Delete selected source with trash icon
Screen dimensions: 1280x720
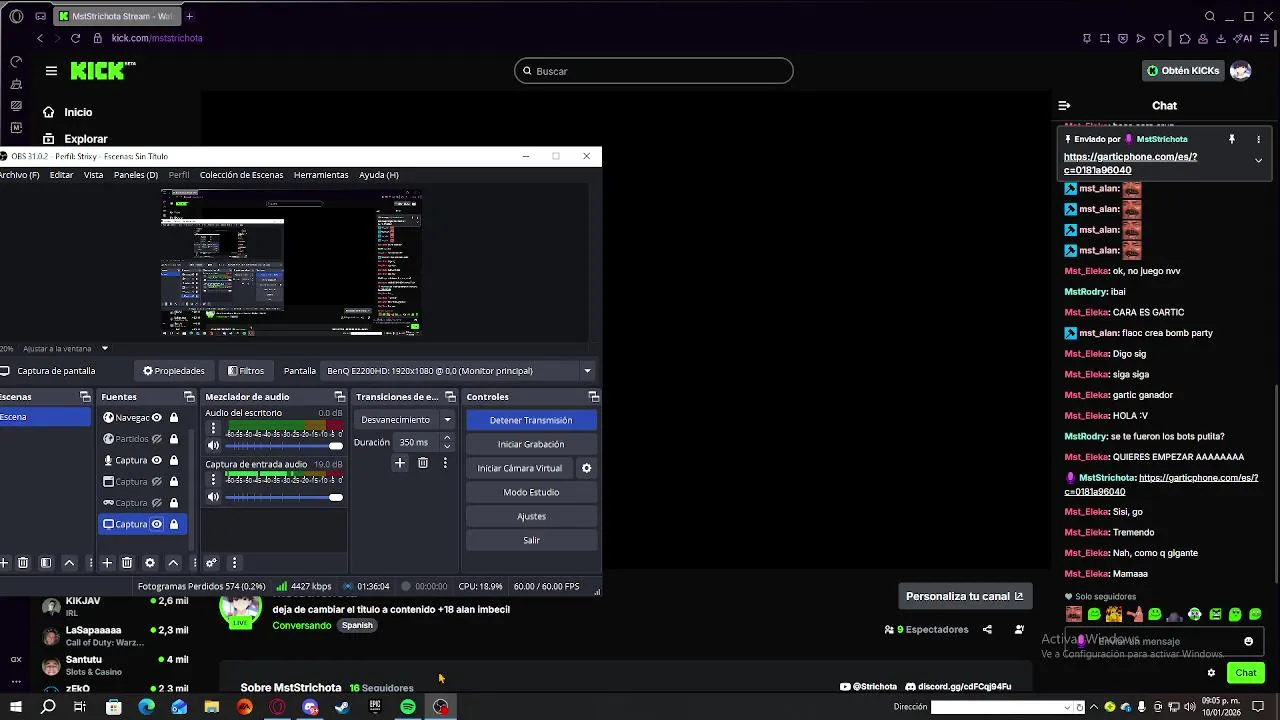tap(127, 563)
